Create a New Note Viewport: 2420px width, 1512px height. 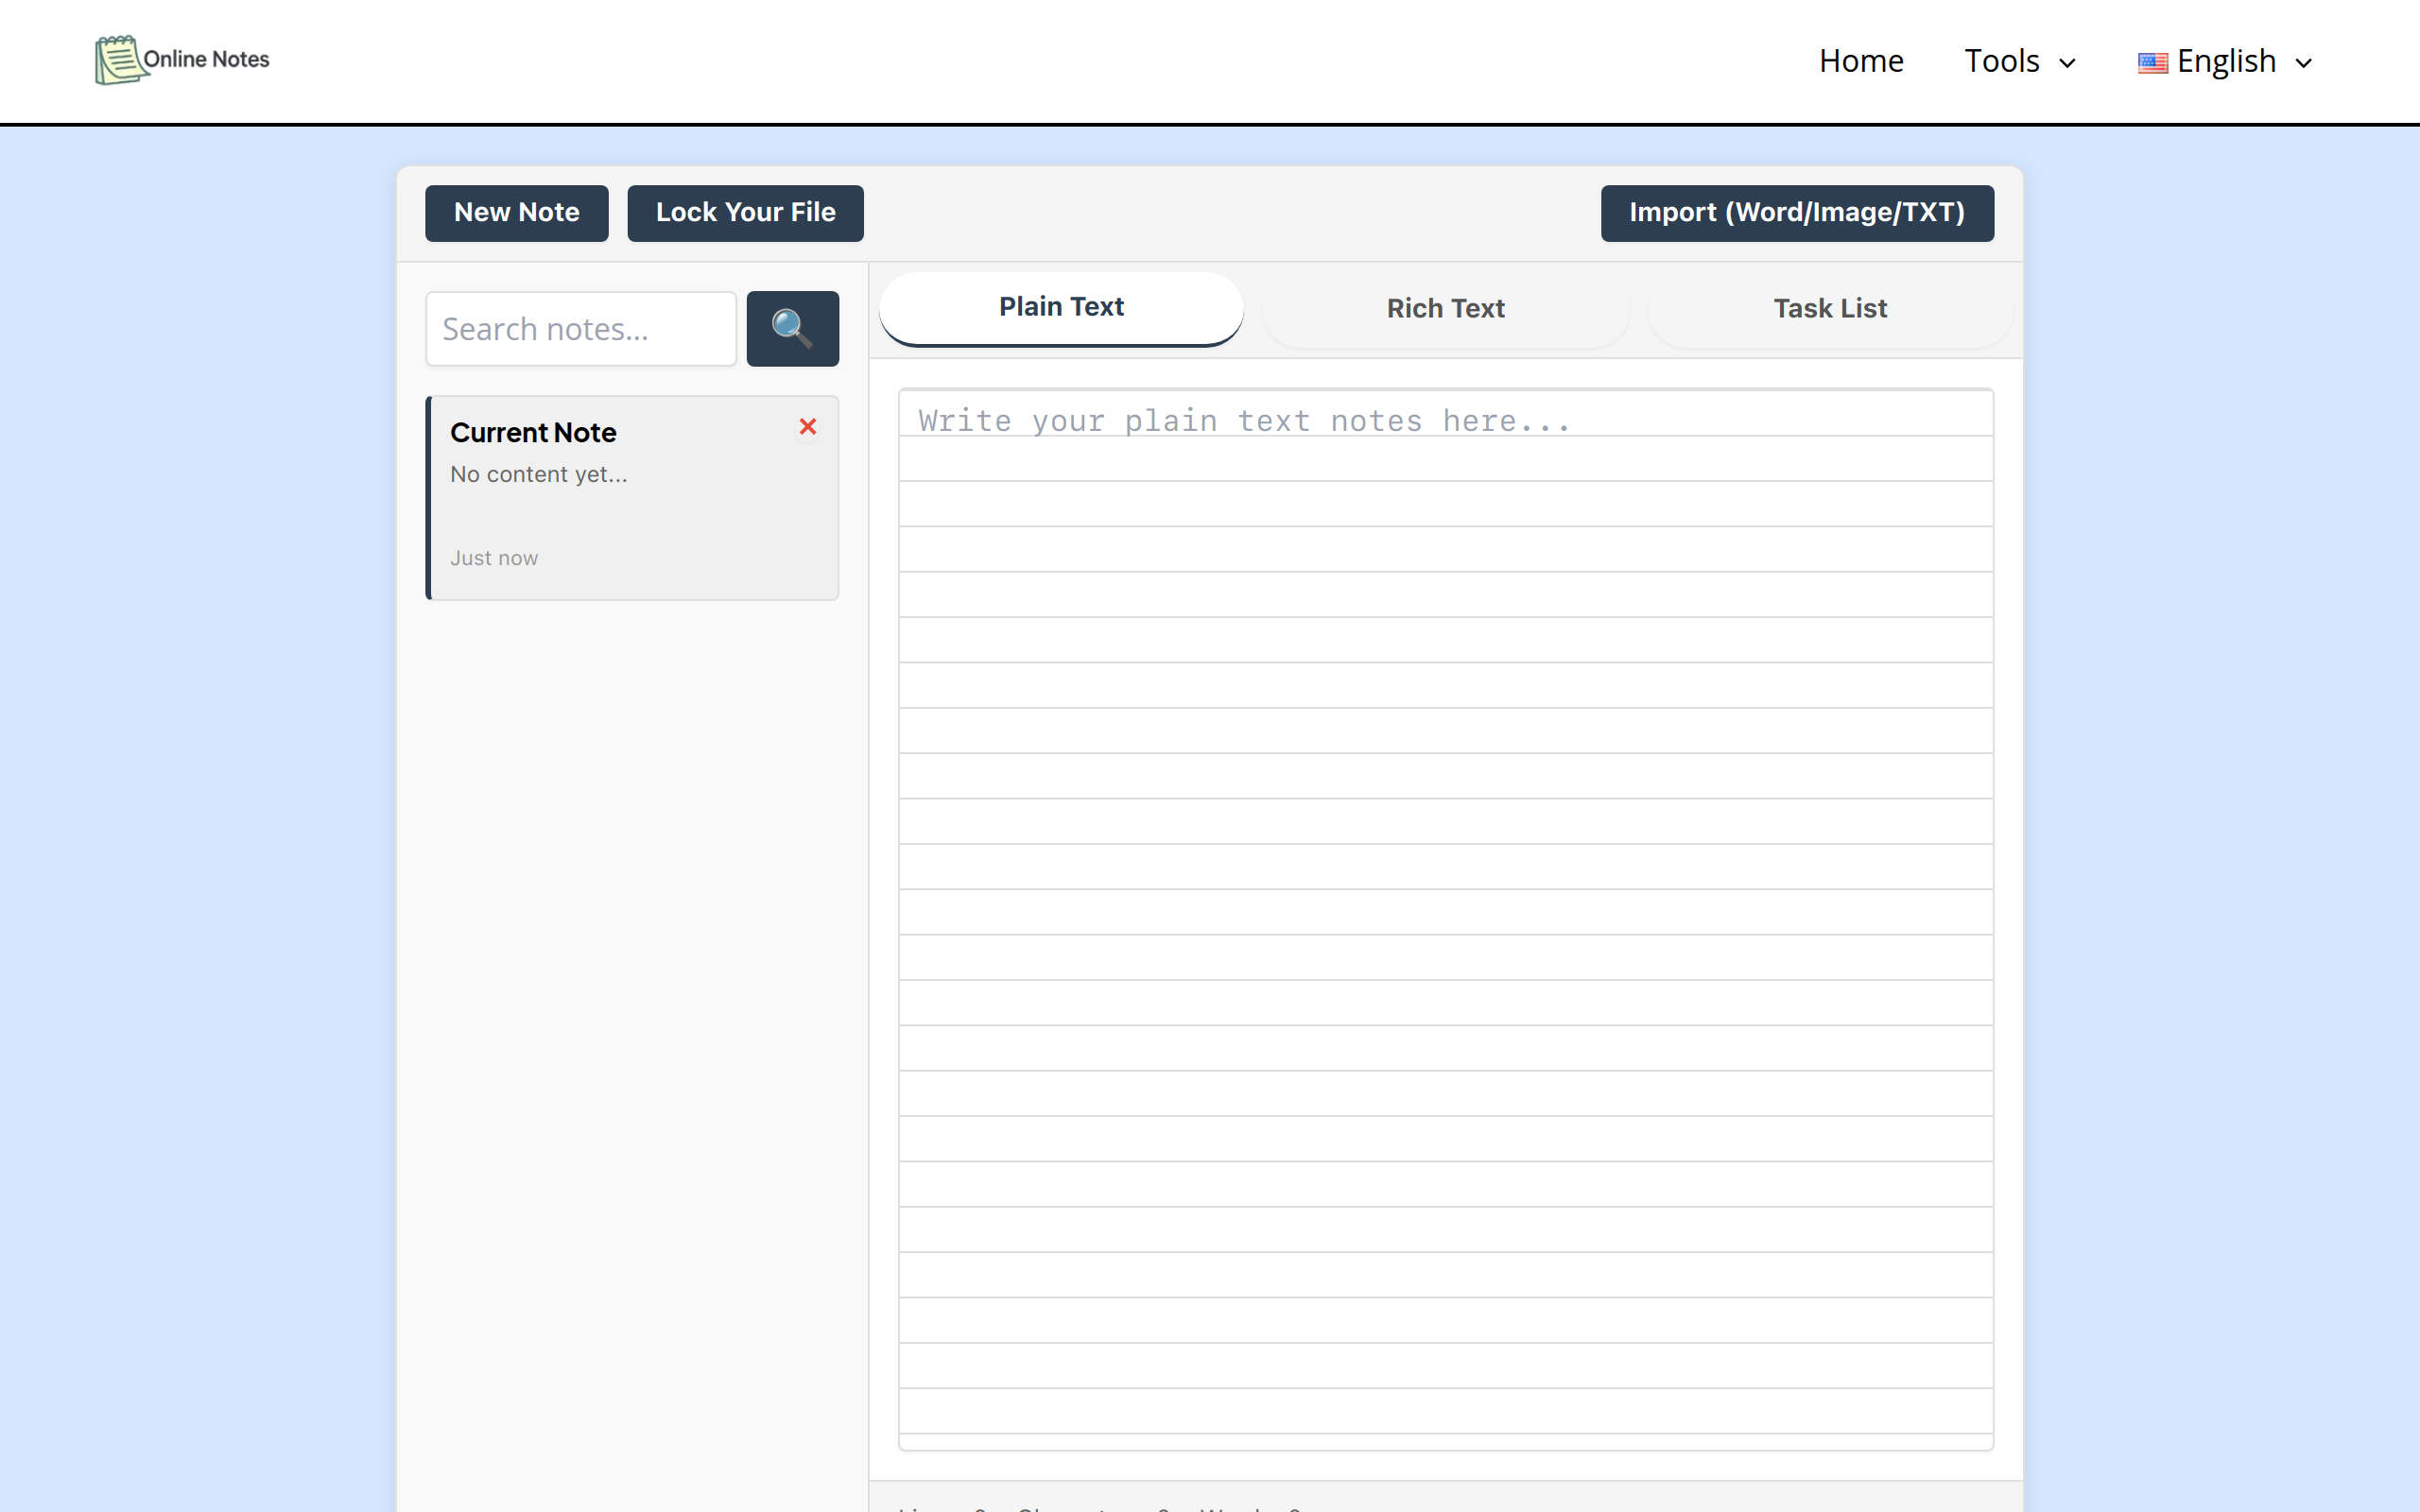pos(516,213)
